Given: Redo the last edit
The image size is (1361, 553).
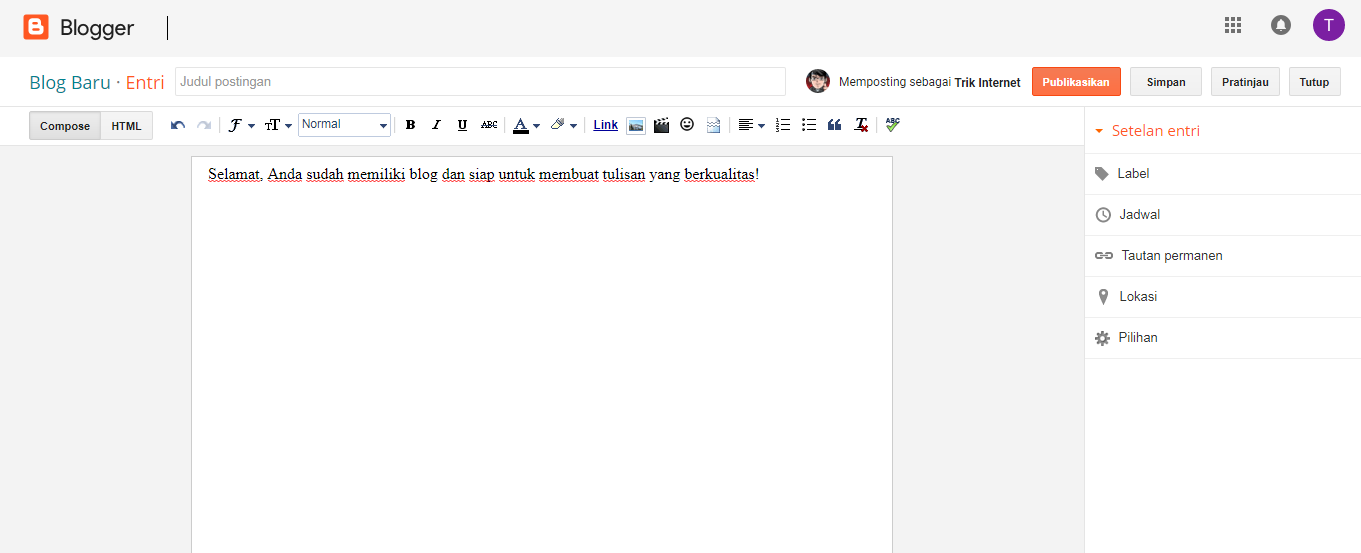Looking at the screenshot, I should (x=204, y=125).
